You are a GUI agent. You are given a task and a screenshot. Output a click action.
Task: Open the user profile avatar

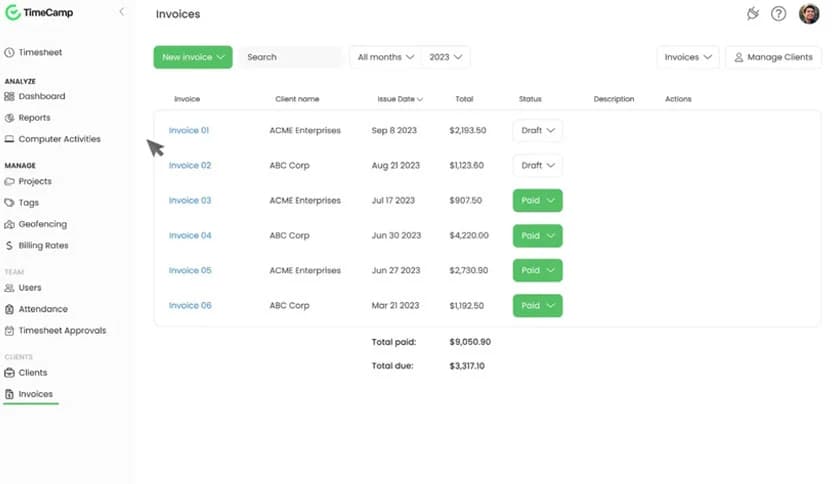click(809, 13)
